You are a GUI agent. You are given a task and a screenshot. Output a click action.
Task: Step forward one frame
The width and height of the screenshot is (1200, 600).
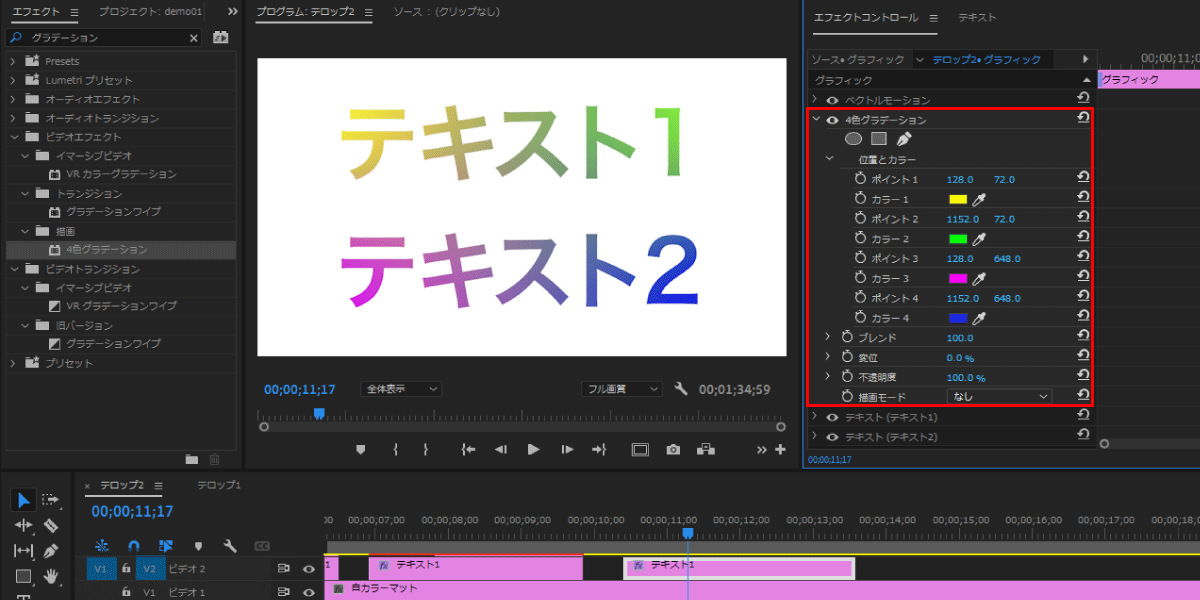[567, 450]
